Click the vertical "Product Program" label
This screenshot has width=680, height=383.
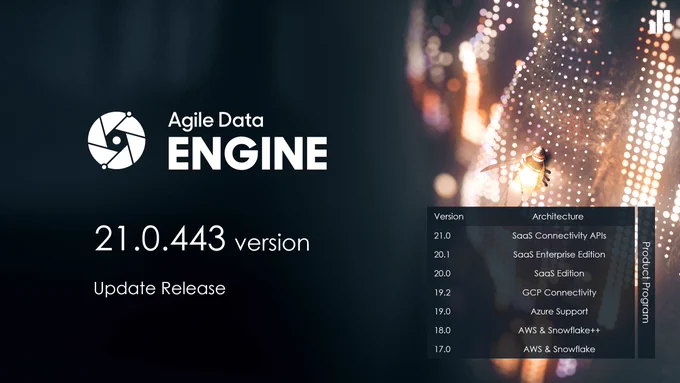[646, 282]
